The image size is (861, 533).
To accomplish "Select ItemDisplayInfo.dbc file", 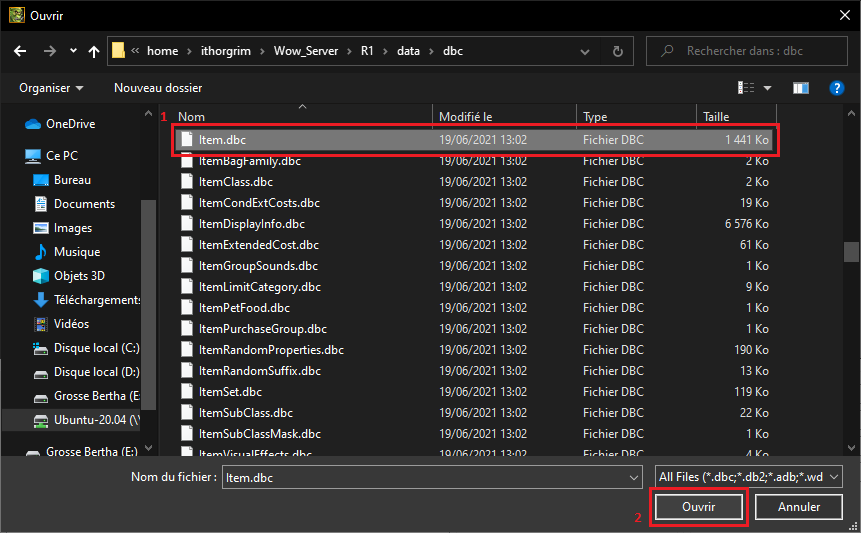I will (x=251, y=224).
